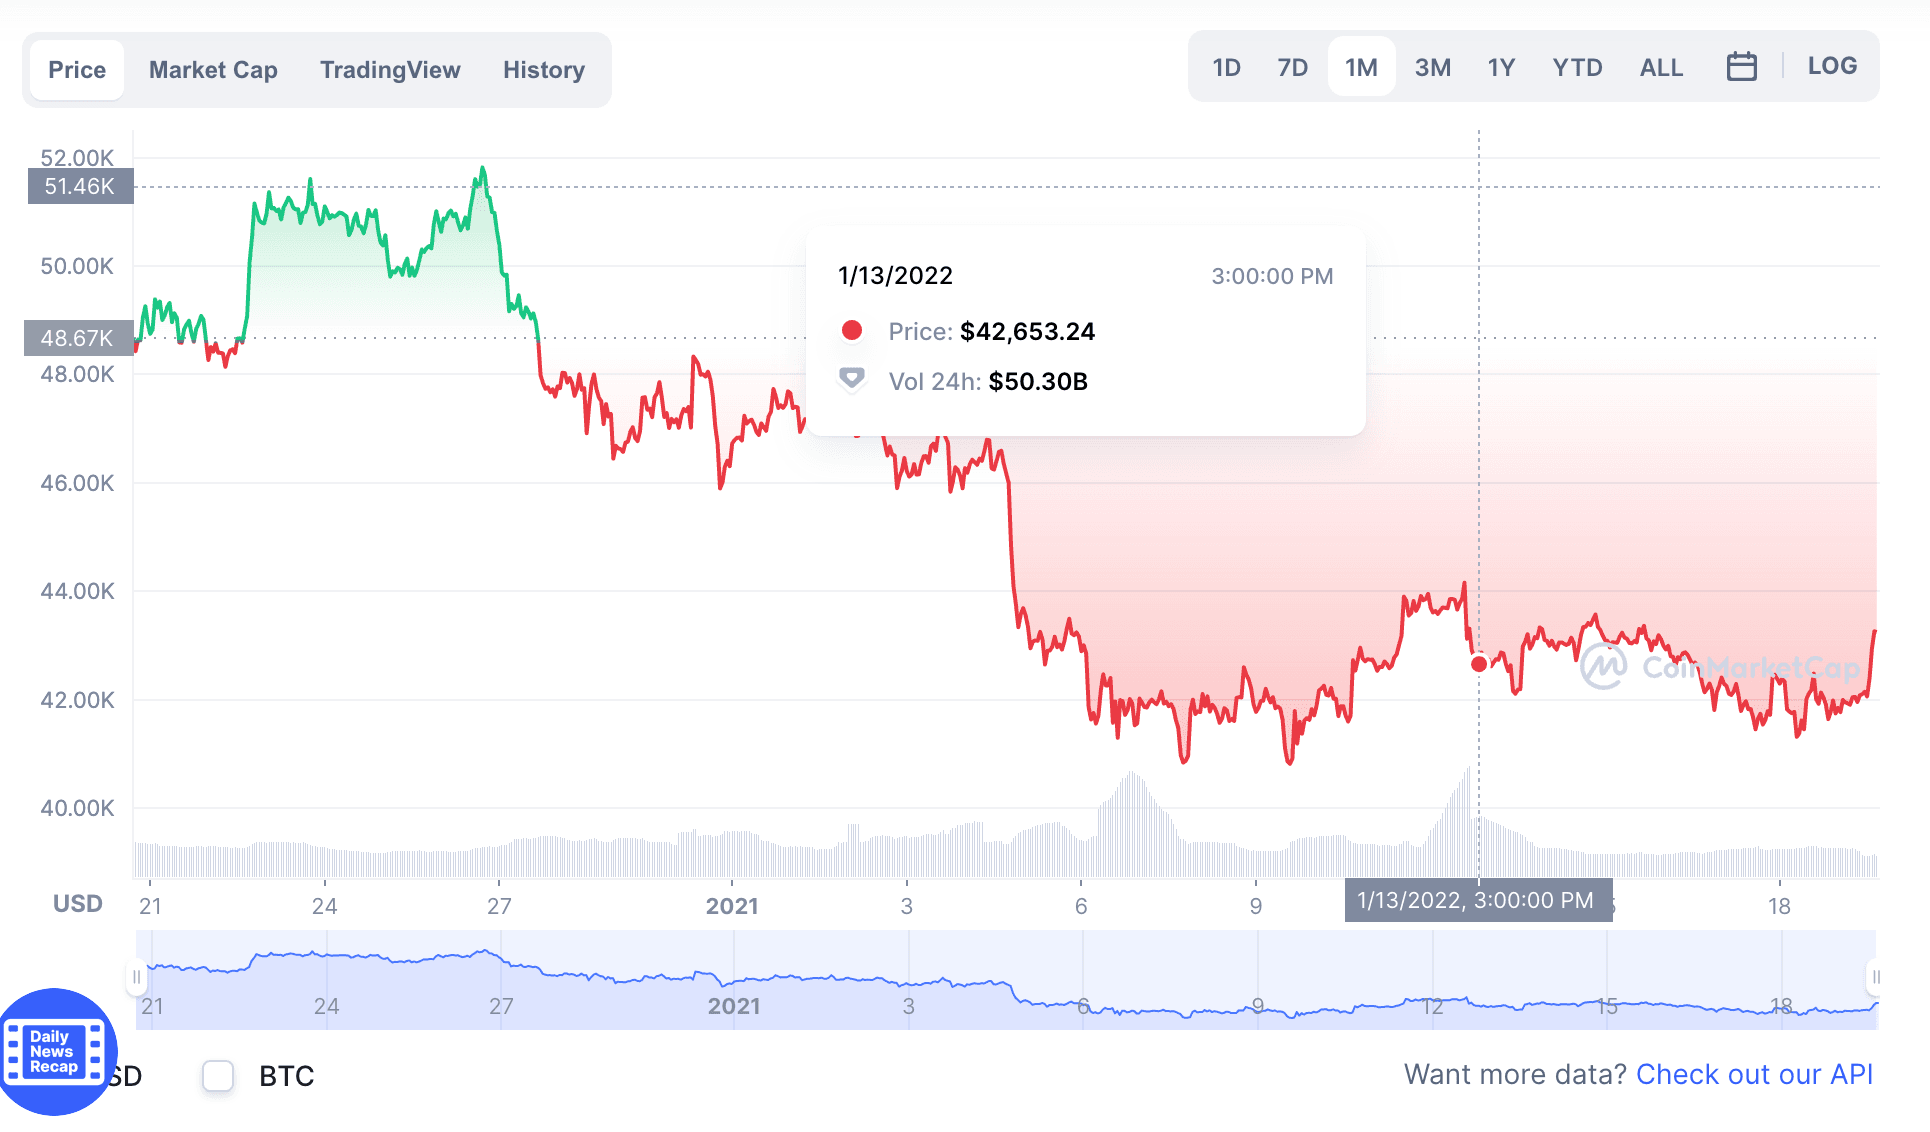Follow the 'Check out our API' link
The image size is (1930, 1132).
click(1754, 1074)
